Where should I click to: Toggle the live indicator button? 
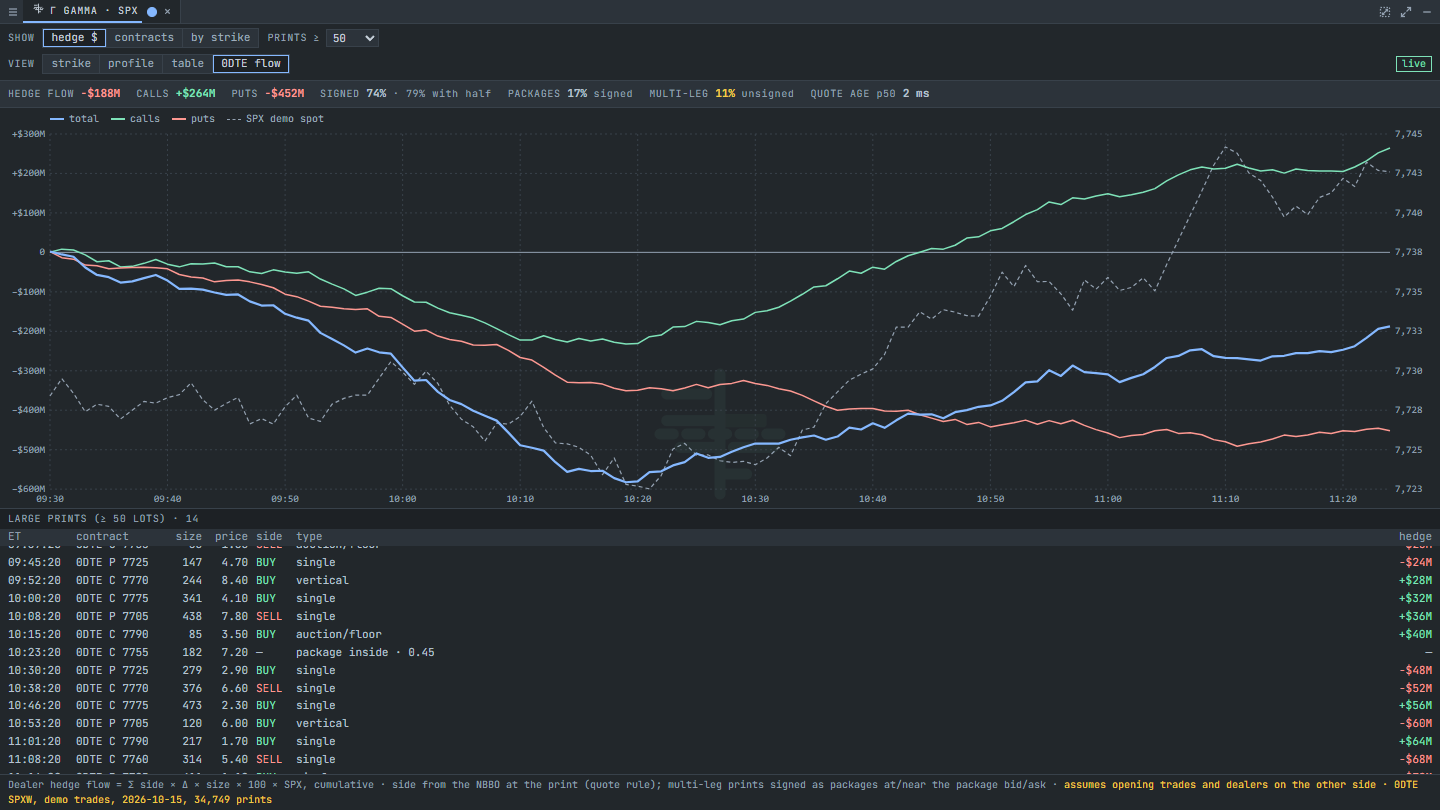[1414, 64]
